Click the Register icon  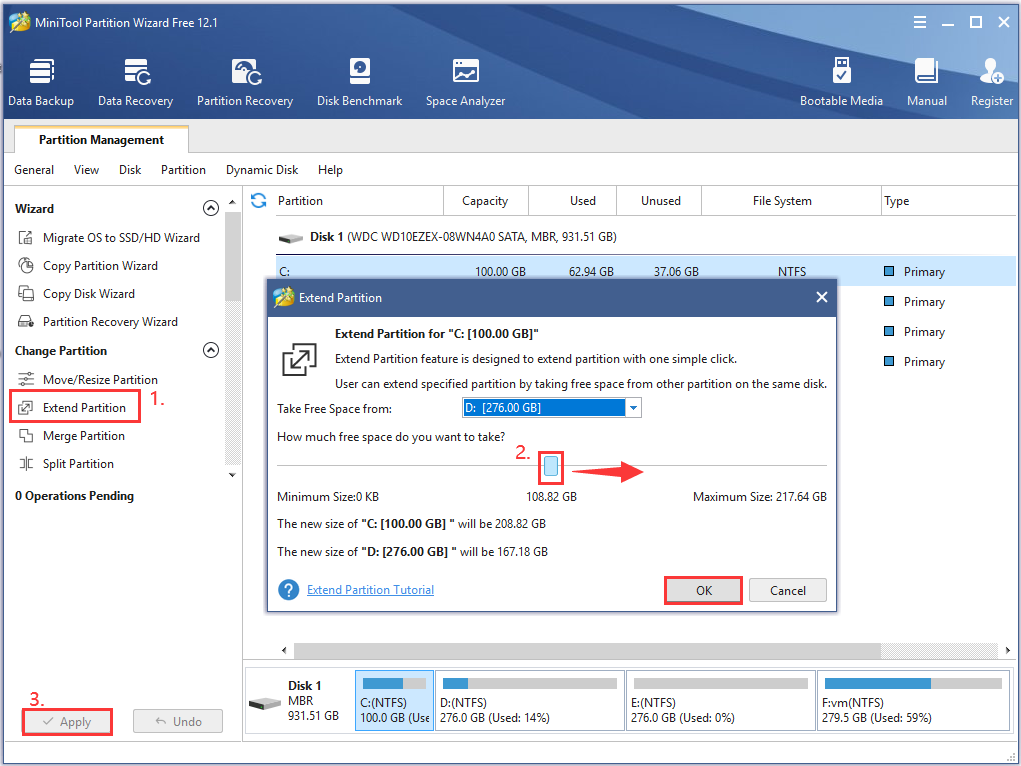pyautogui.click(x=992, y=83)
